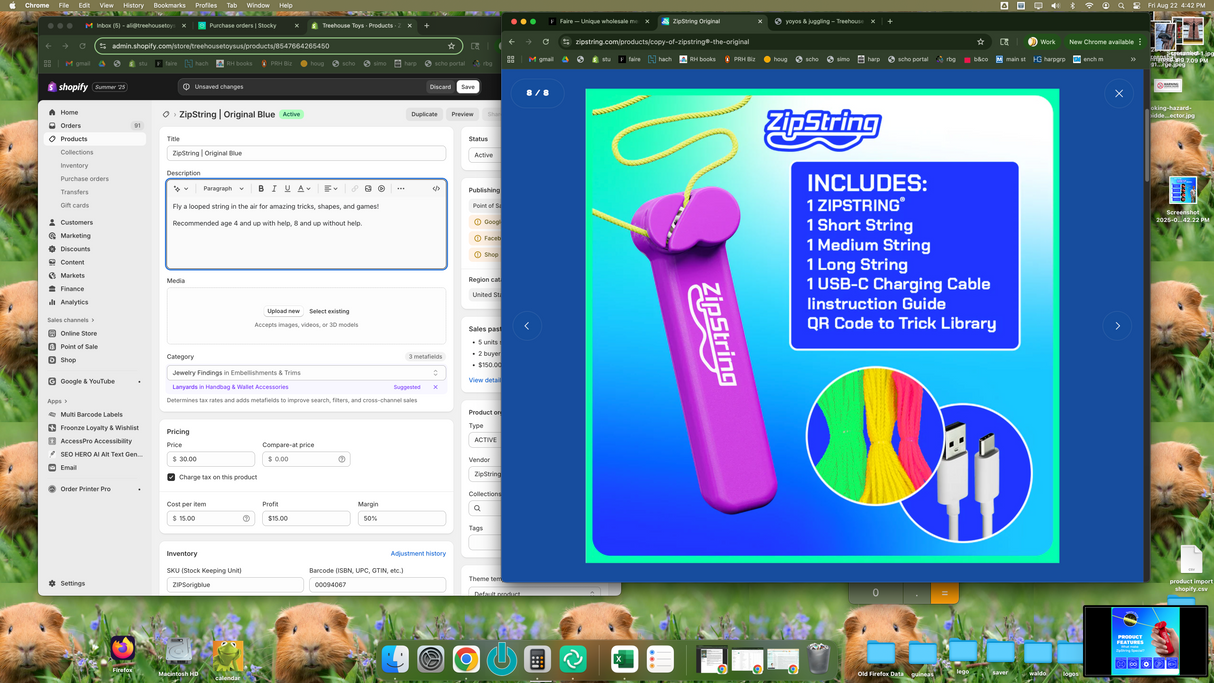Save the unsaved product changes
Screen dimensions: 1214x683
[x=467, y=87]
